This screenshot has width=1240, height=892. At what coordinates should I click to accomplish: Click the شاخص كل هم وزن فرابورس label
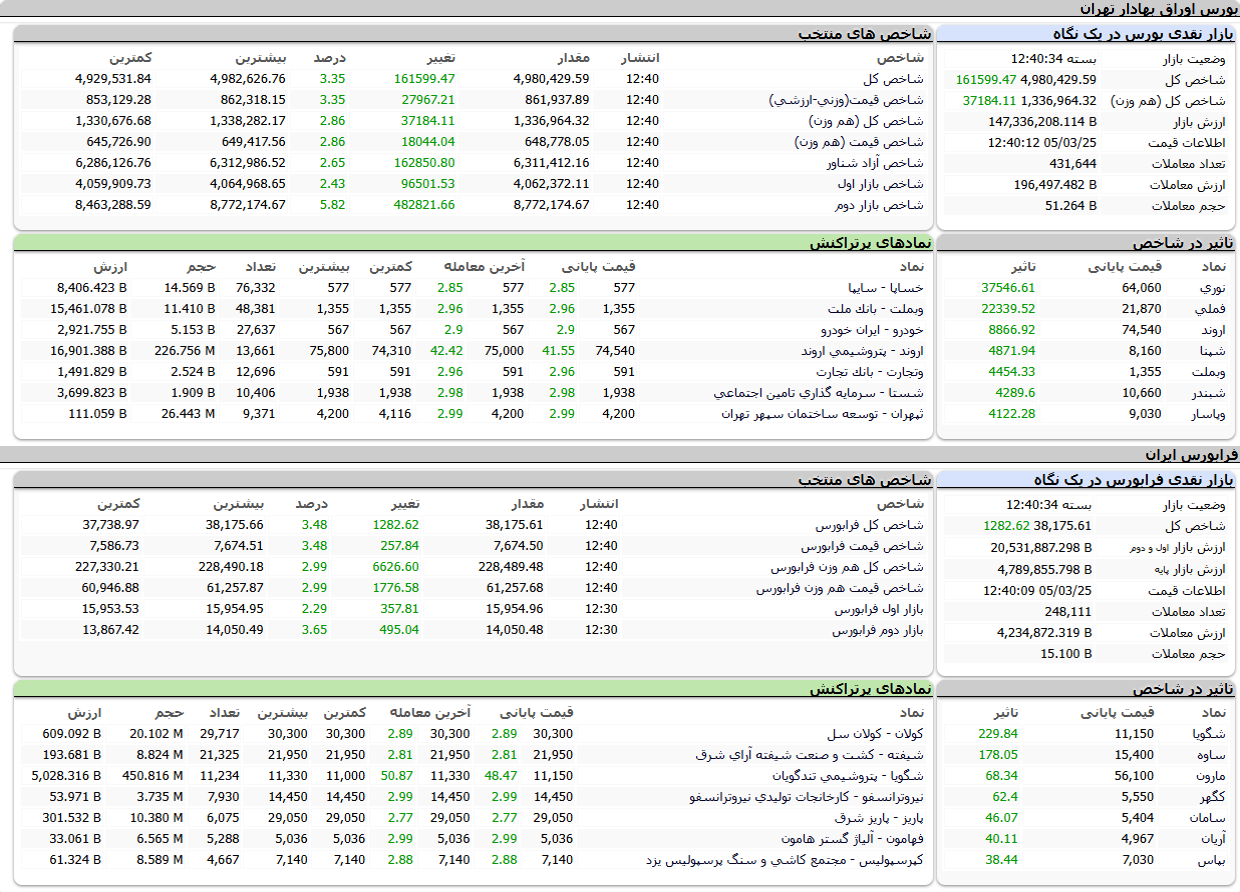pyautogui.click(x=848, y=567)
